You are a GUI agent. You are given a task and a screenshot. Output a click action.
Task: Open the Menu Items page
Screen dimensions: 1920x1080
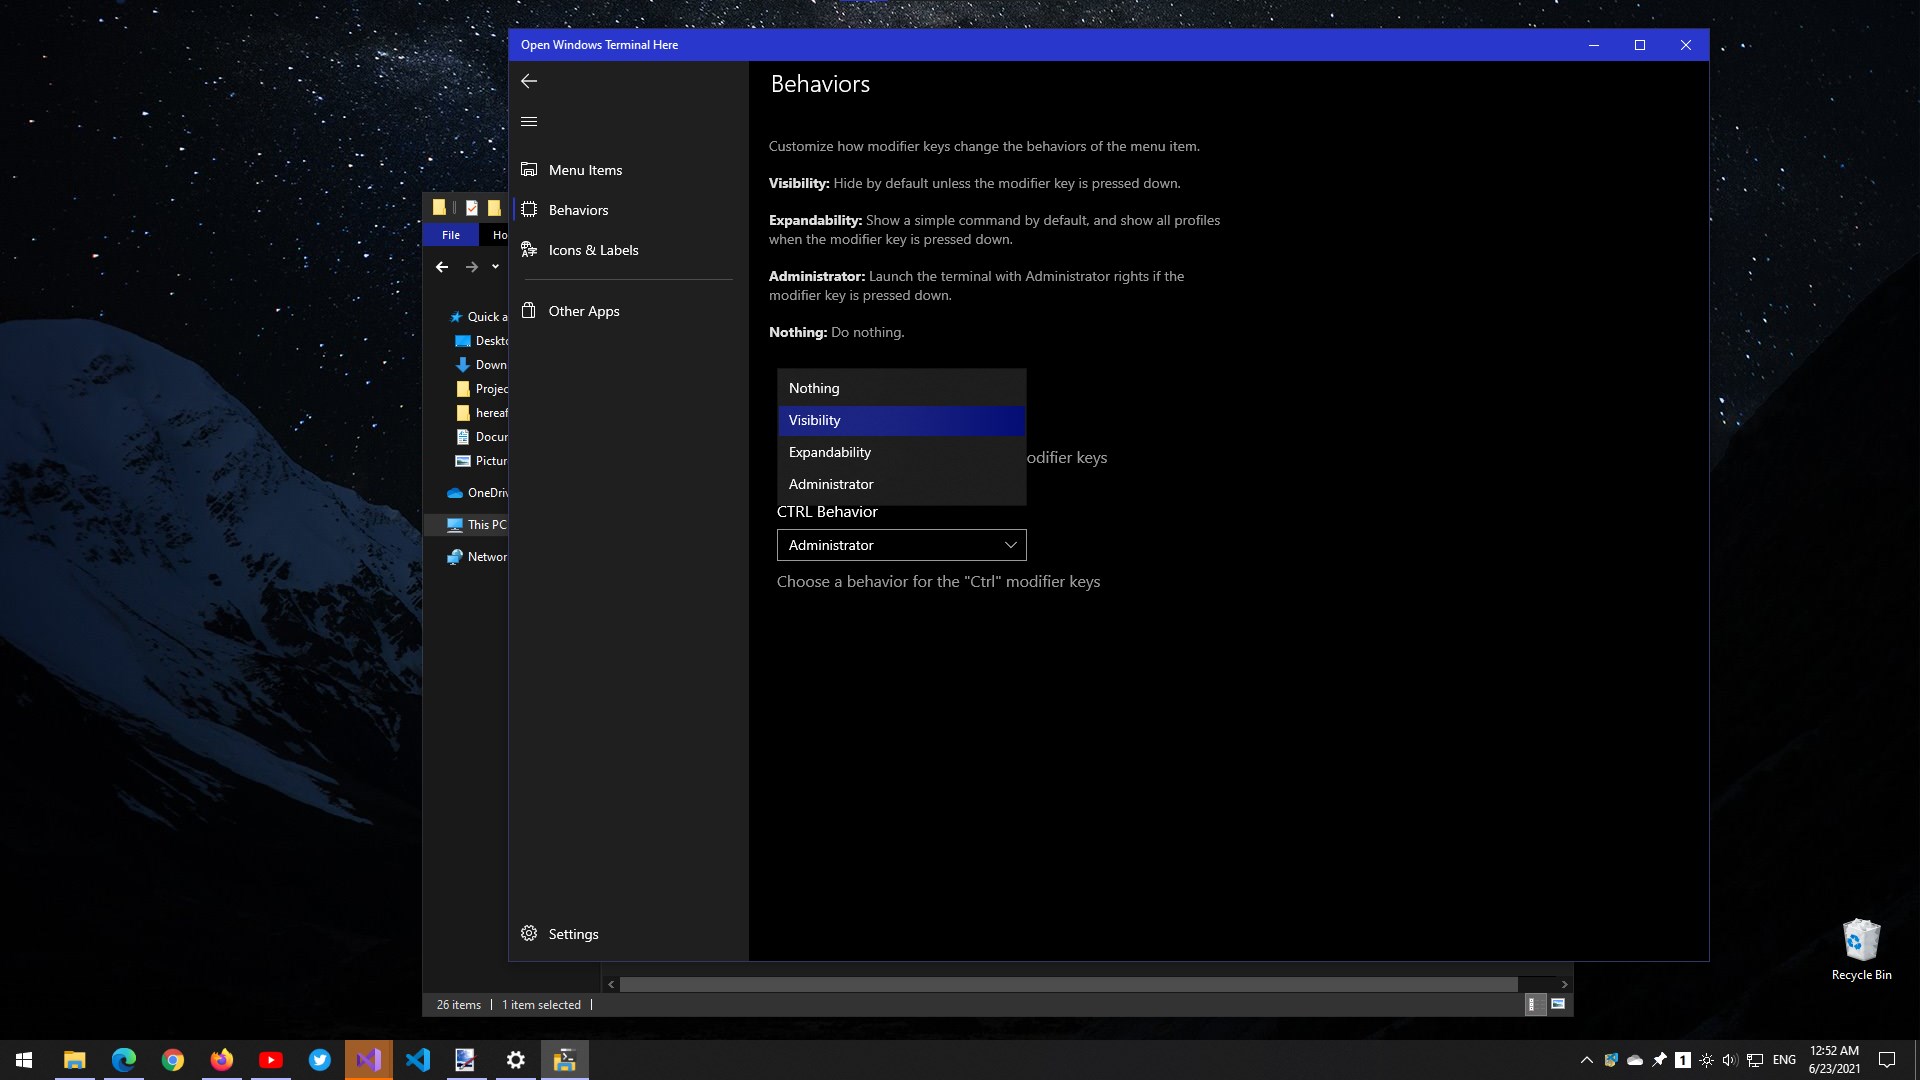pos(585,170)
